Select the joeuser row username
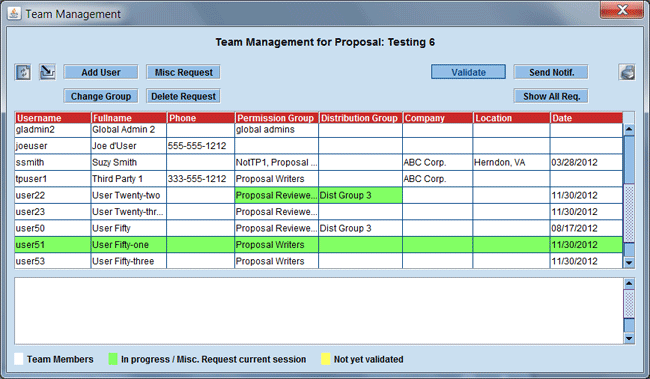This screenshot has height=379, width=650. 53,146
